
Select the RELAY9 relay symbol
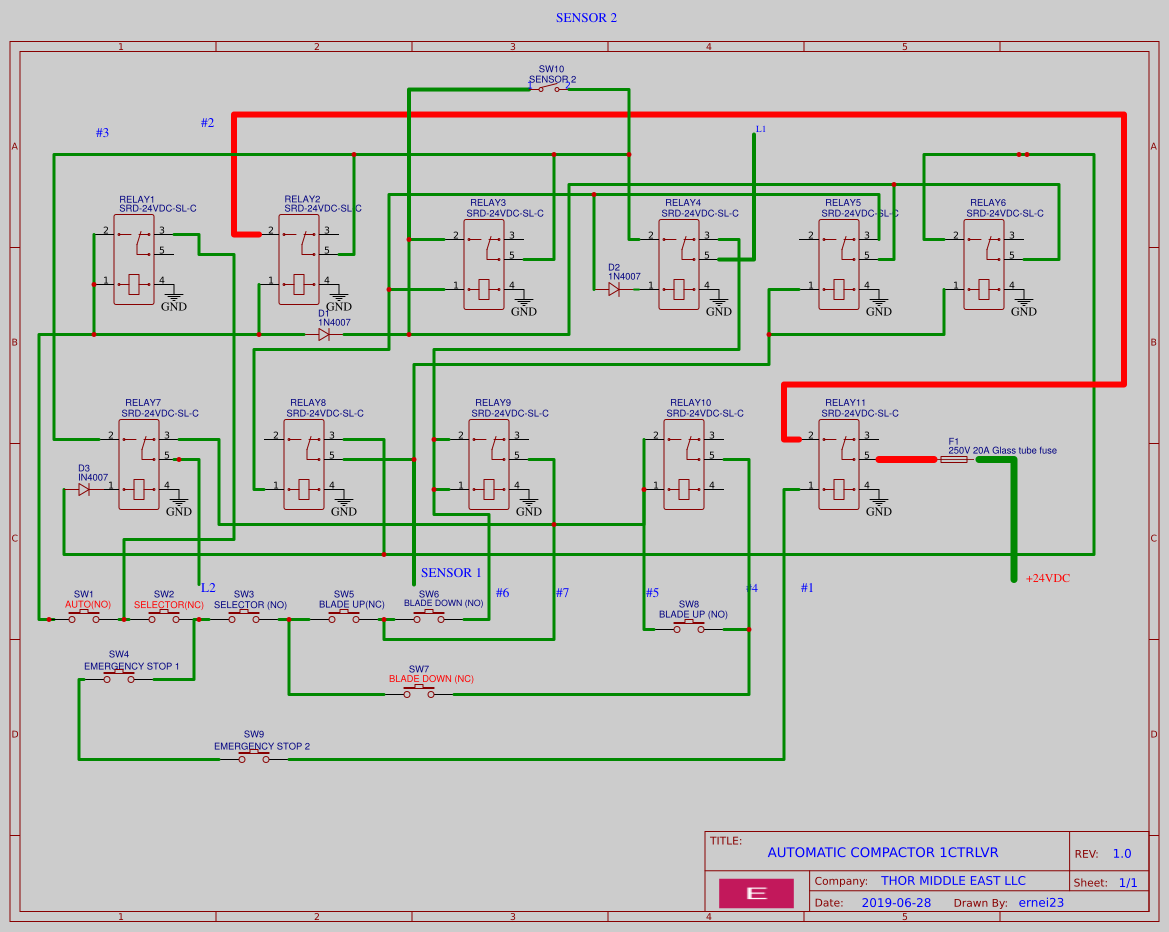point(488,465)
